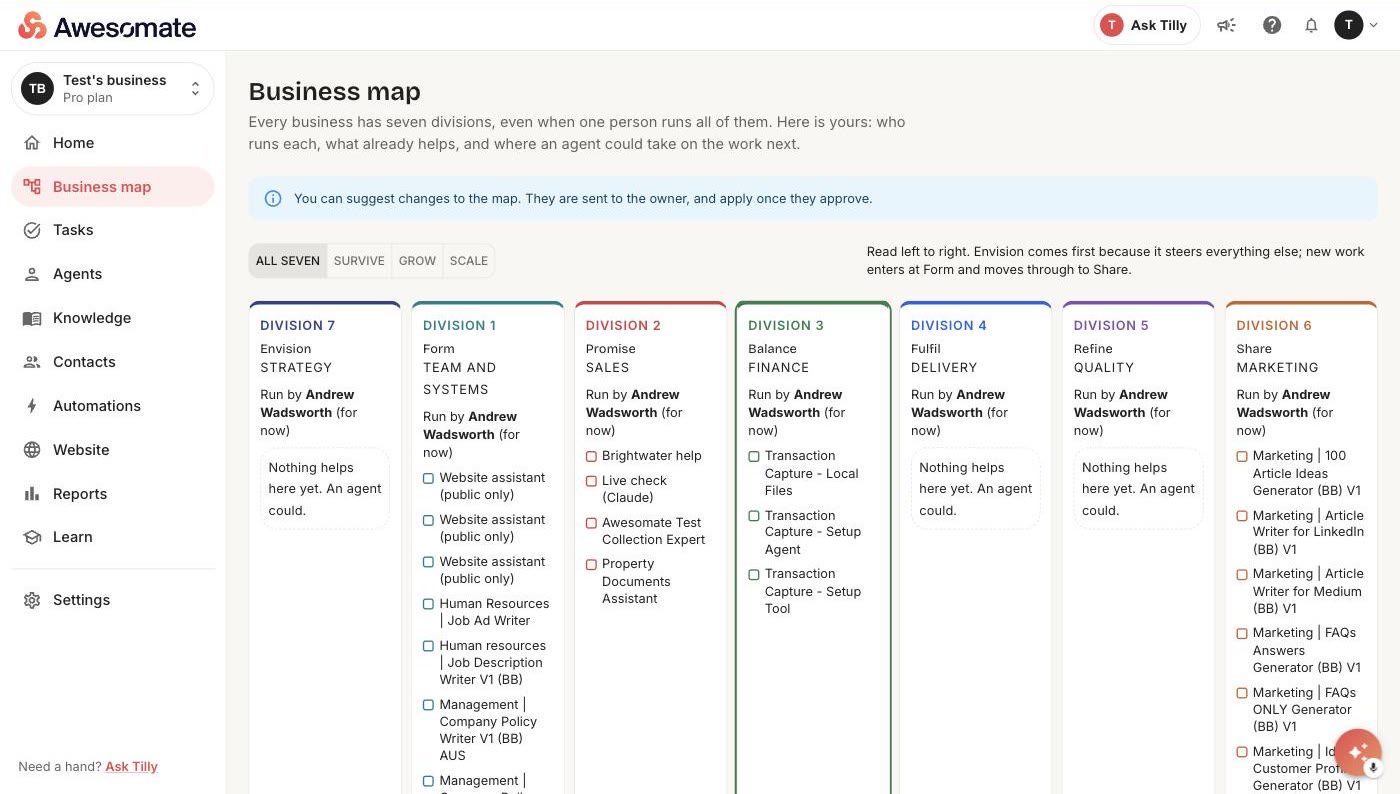Open the Ask Tilly button in header
This screenshot has height=794, width=1400.
point(1146,26)
